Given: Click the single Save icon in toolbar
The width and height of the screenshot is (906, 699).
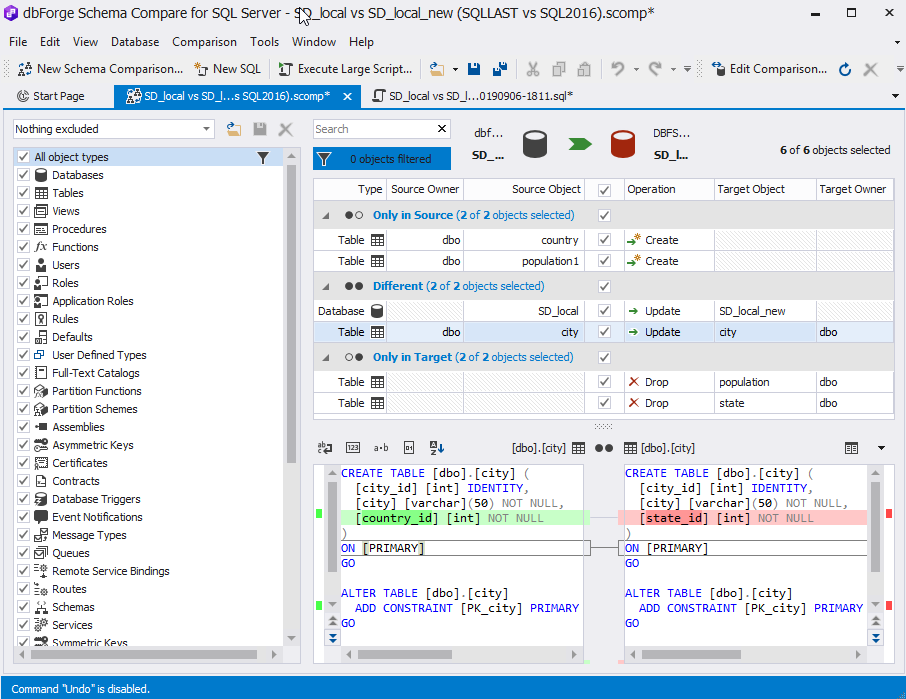Looking at the screenshot, I should click(x=474, y=69).
